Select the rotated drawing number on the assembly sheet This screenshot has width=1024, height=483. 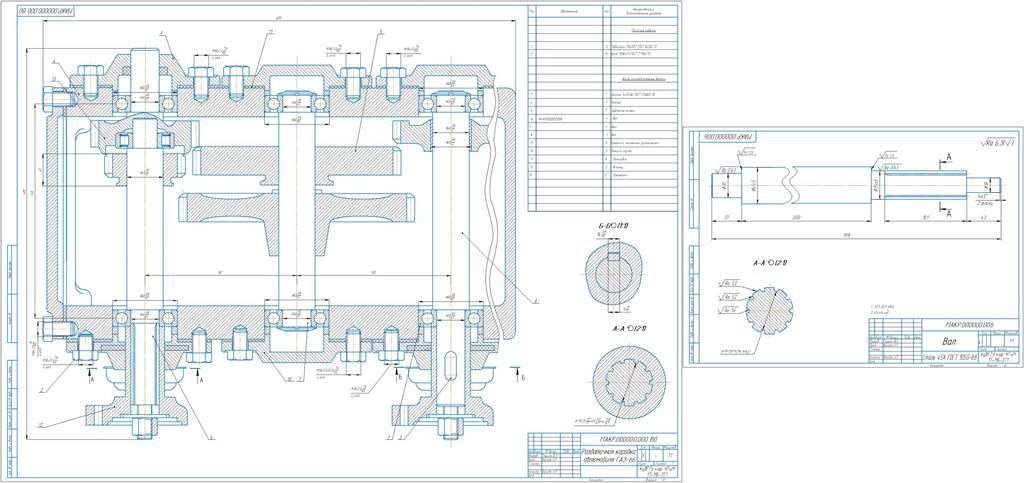[45, 12]
